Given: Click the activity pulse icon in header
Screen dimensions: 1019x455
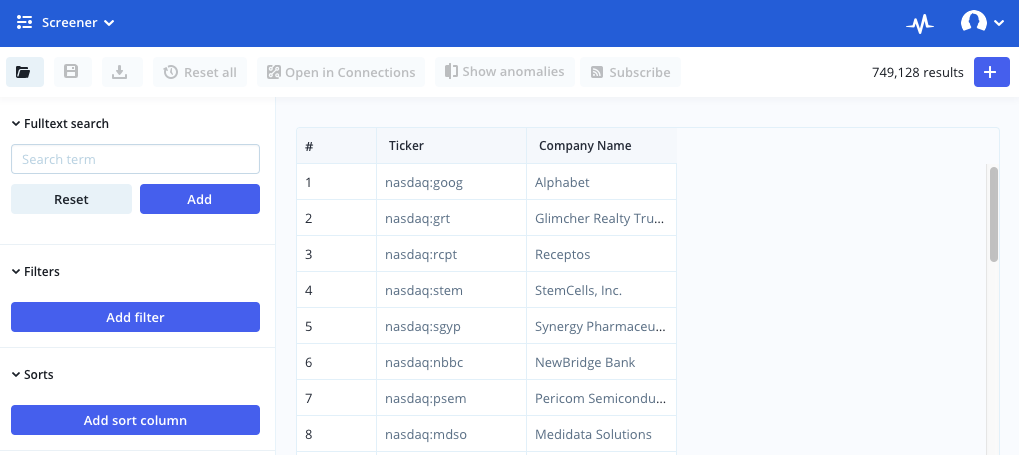Looking at the screenshot, I should [x=920, y=23].
